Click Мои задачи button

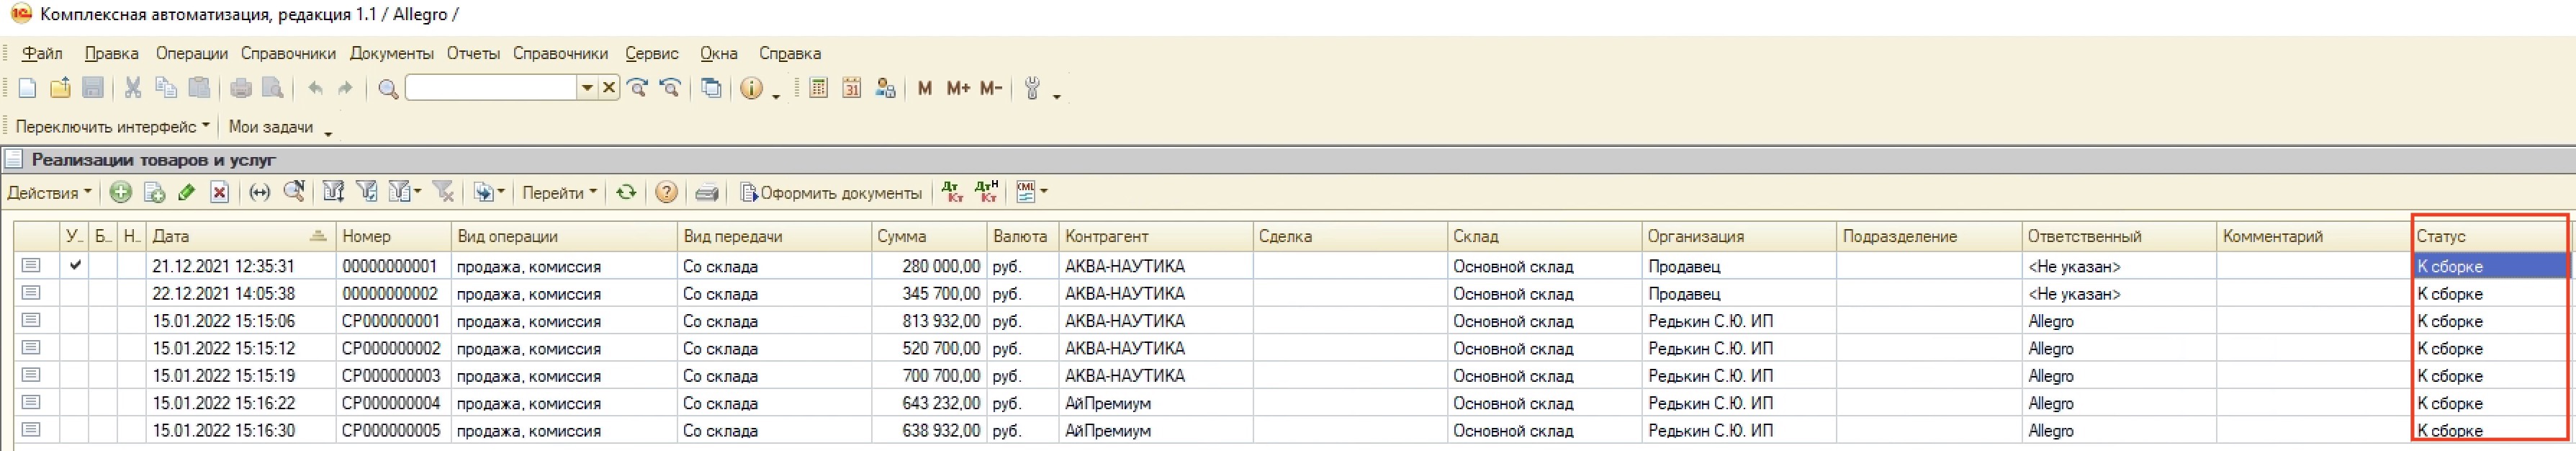[x=271, y=127]
